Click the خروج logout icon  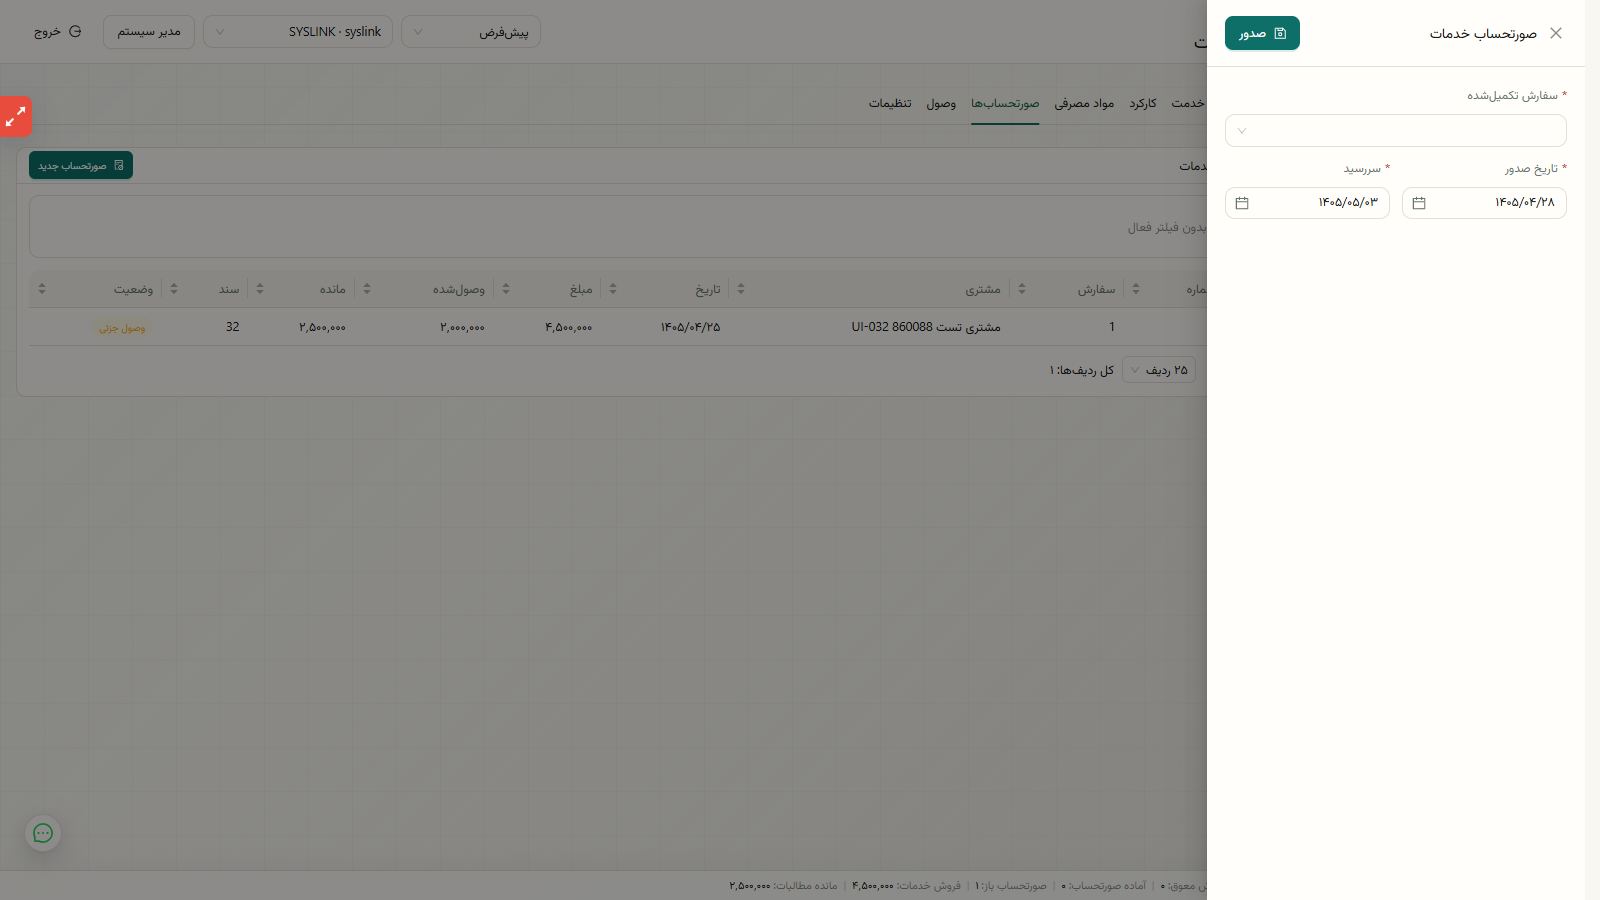pos(75,32)
